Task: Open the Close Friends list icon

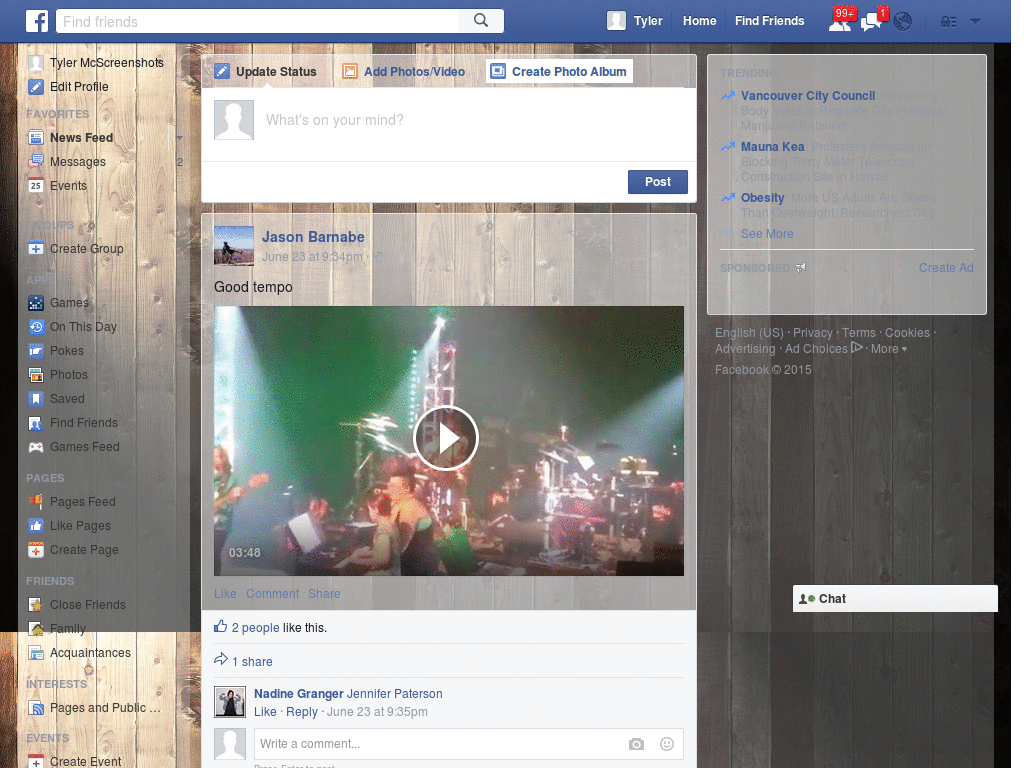Action: (x=36, y=605)
